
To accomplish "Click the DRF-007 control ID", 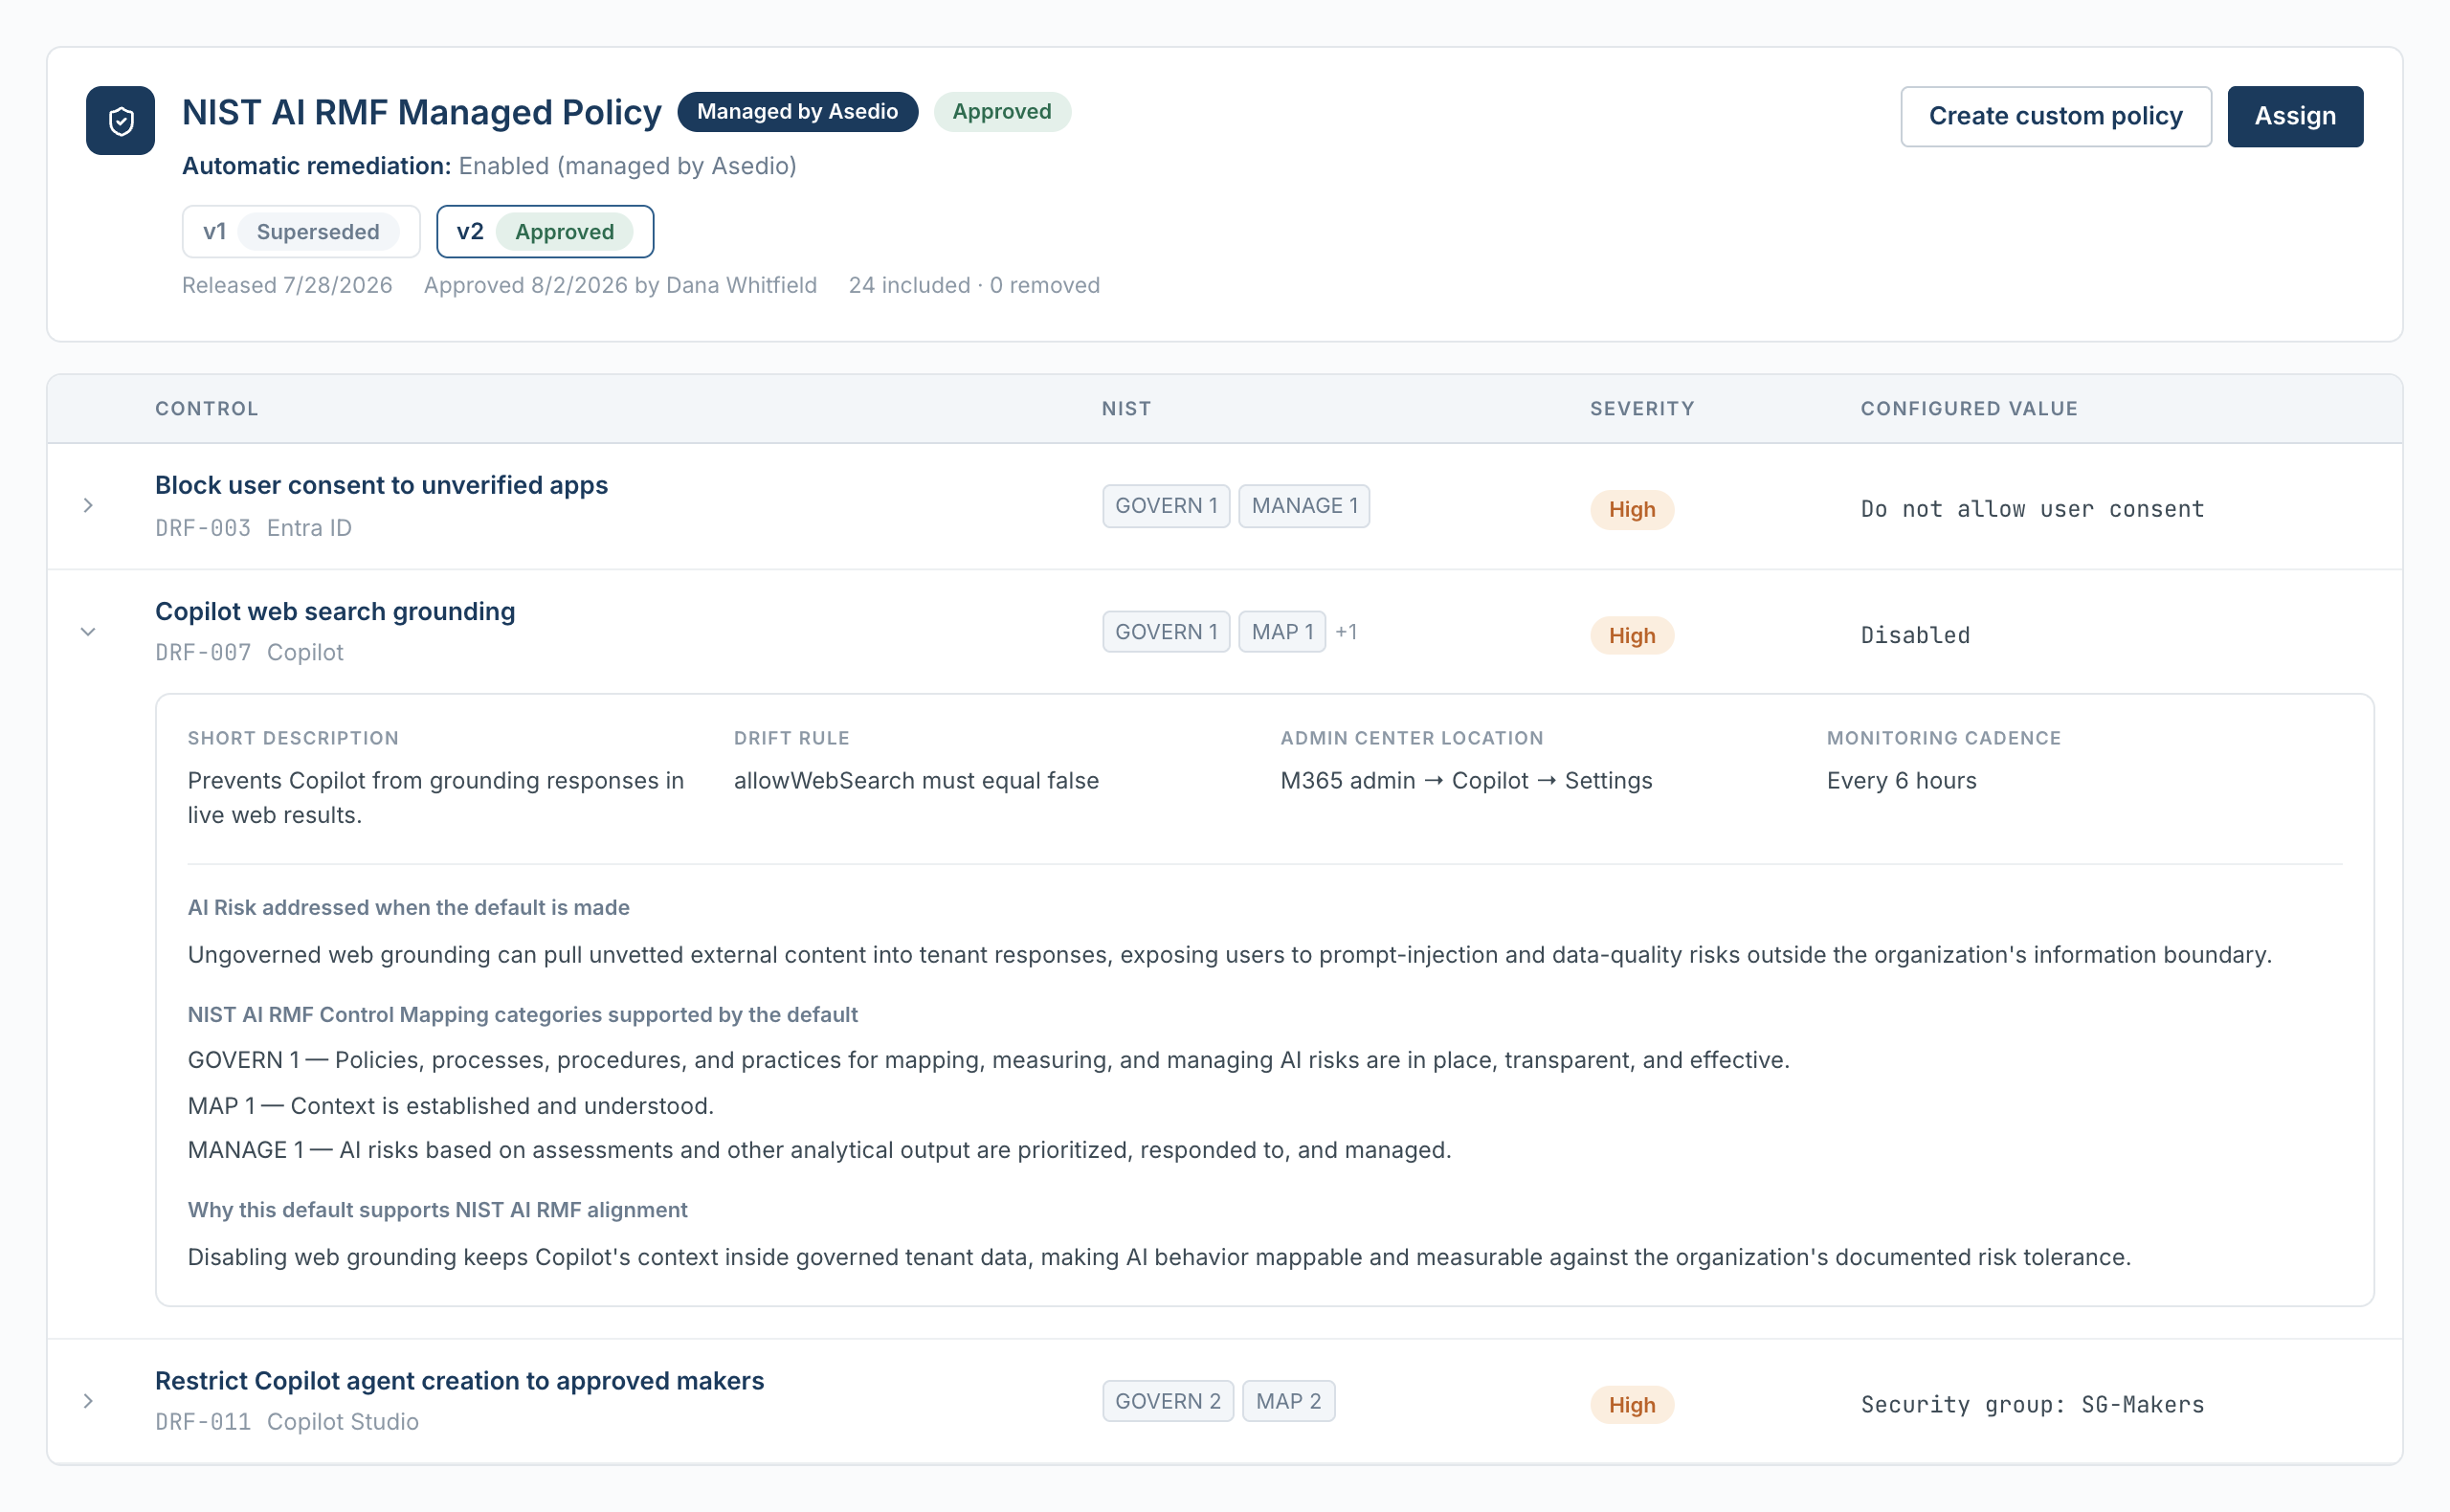I will pos(203,653).
